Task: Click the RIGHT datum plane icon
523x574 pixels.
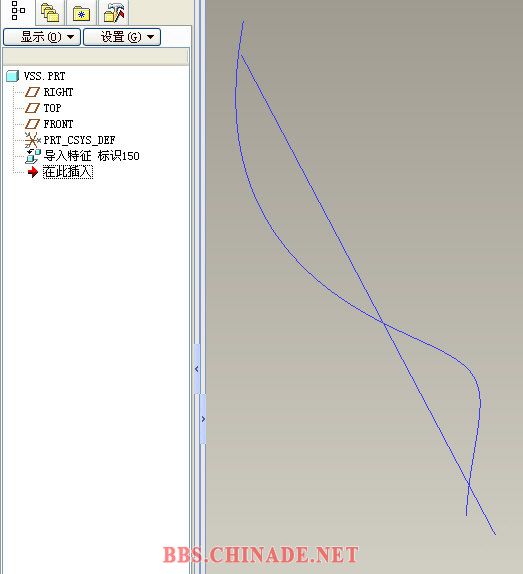Action: coord(32,92)
